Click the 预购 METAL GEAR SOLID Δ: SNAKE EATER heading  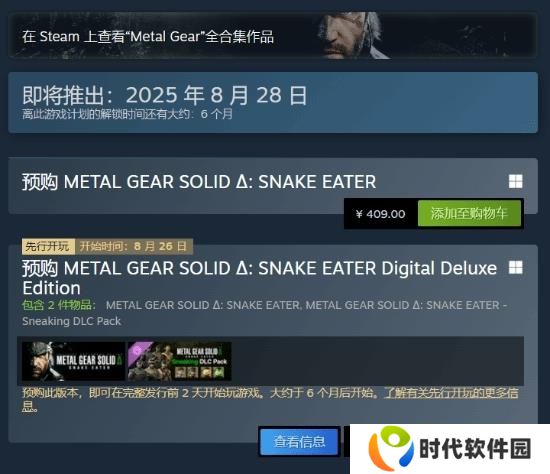point(199,181)
